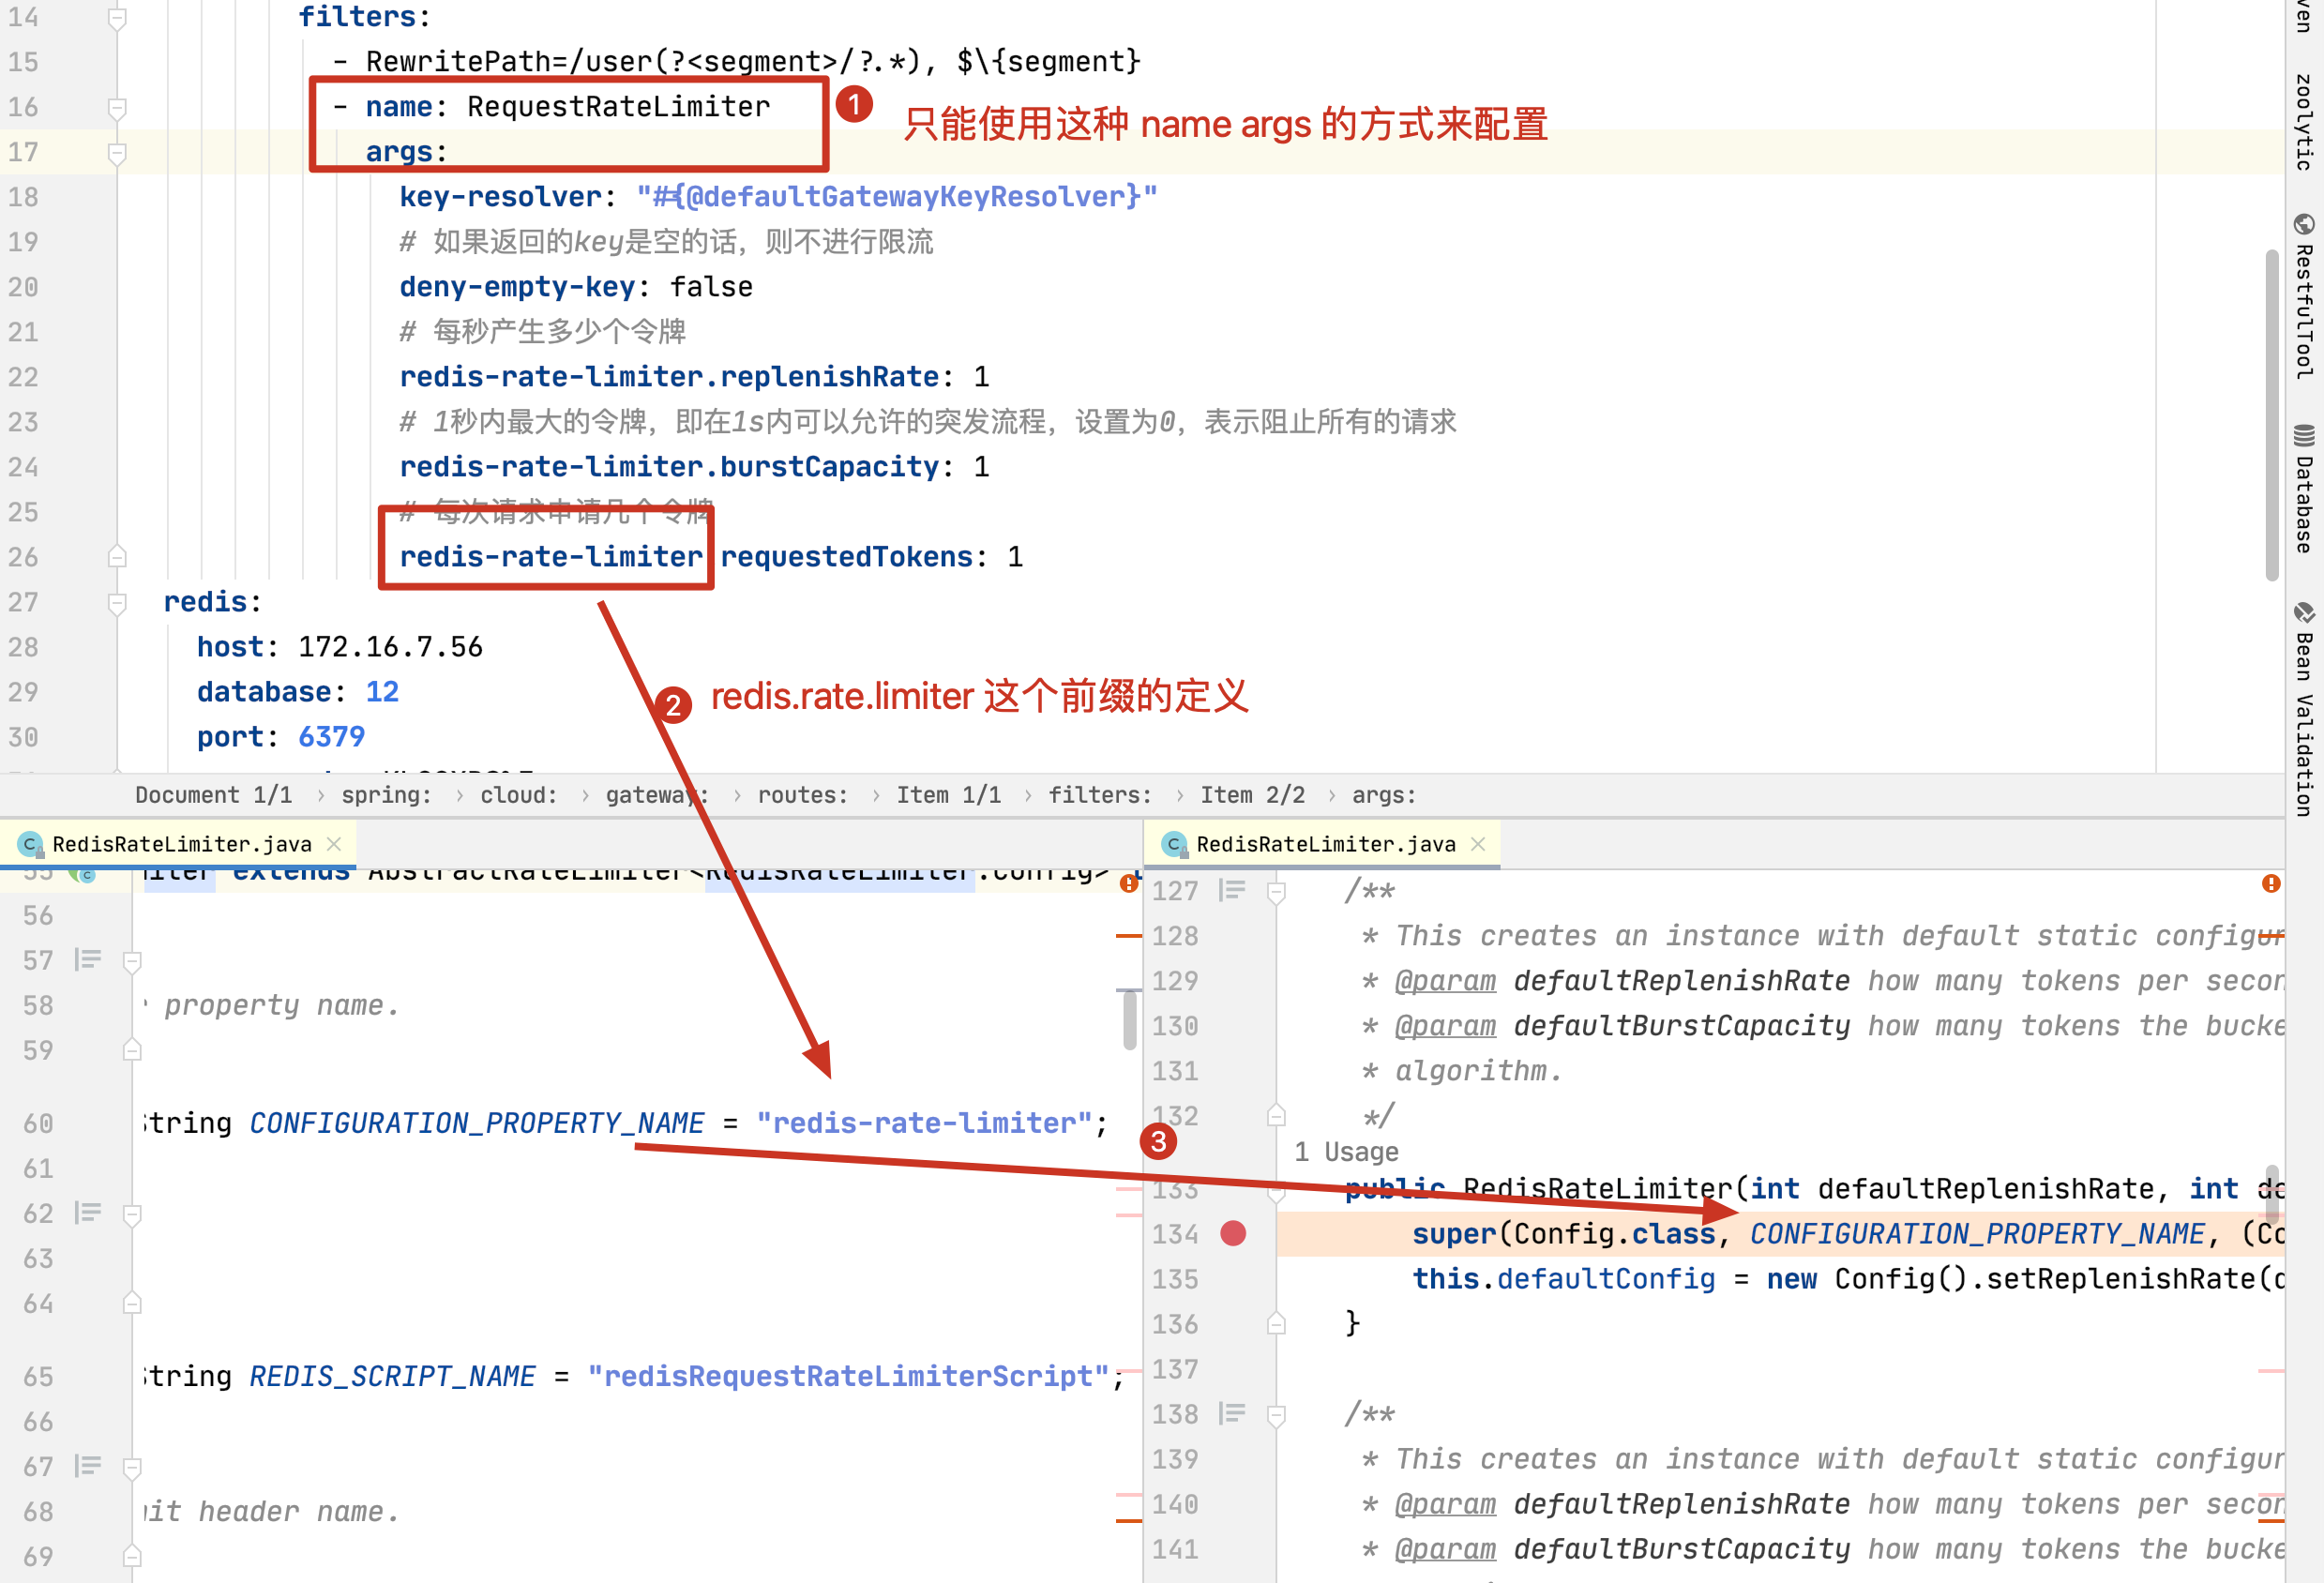
Task: Collapse the doc comment at left line 62
Action: pyautogui.click(x=132, y=1214)
